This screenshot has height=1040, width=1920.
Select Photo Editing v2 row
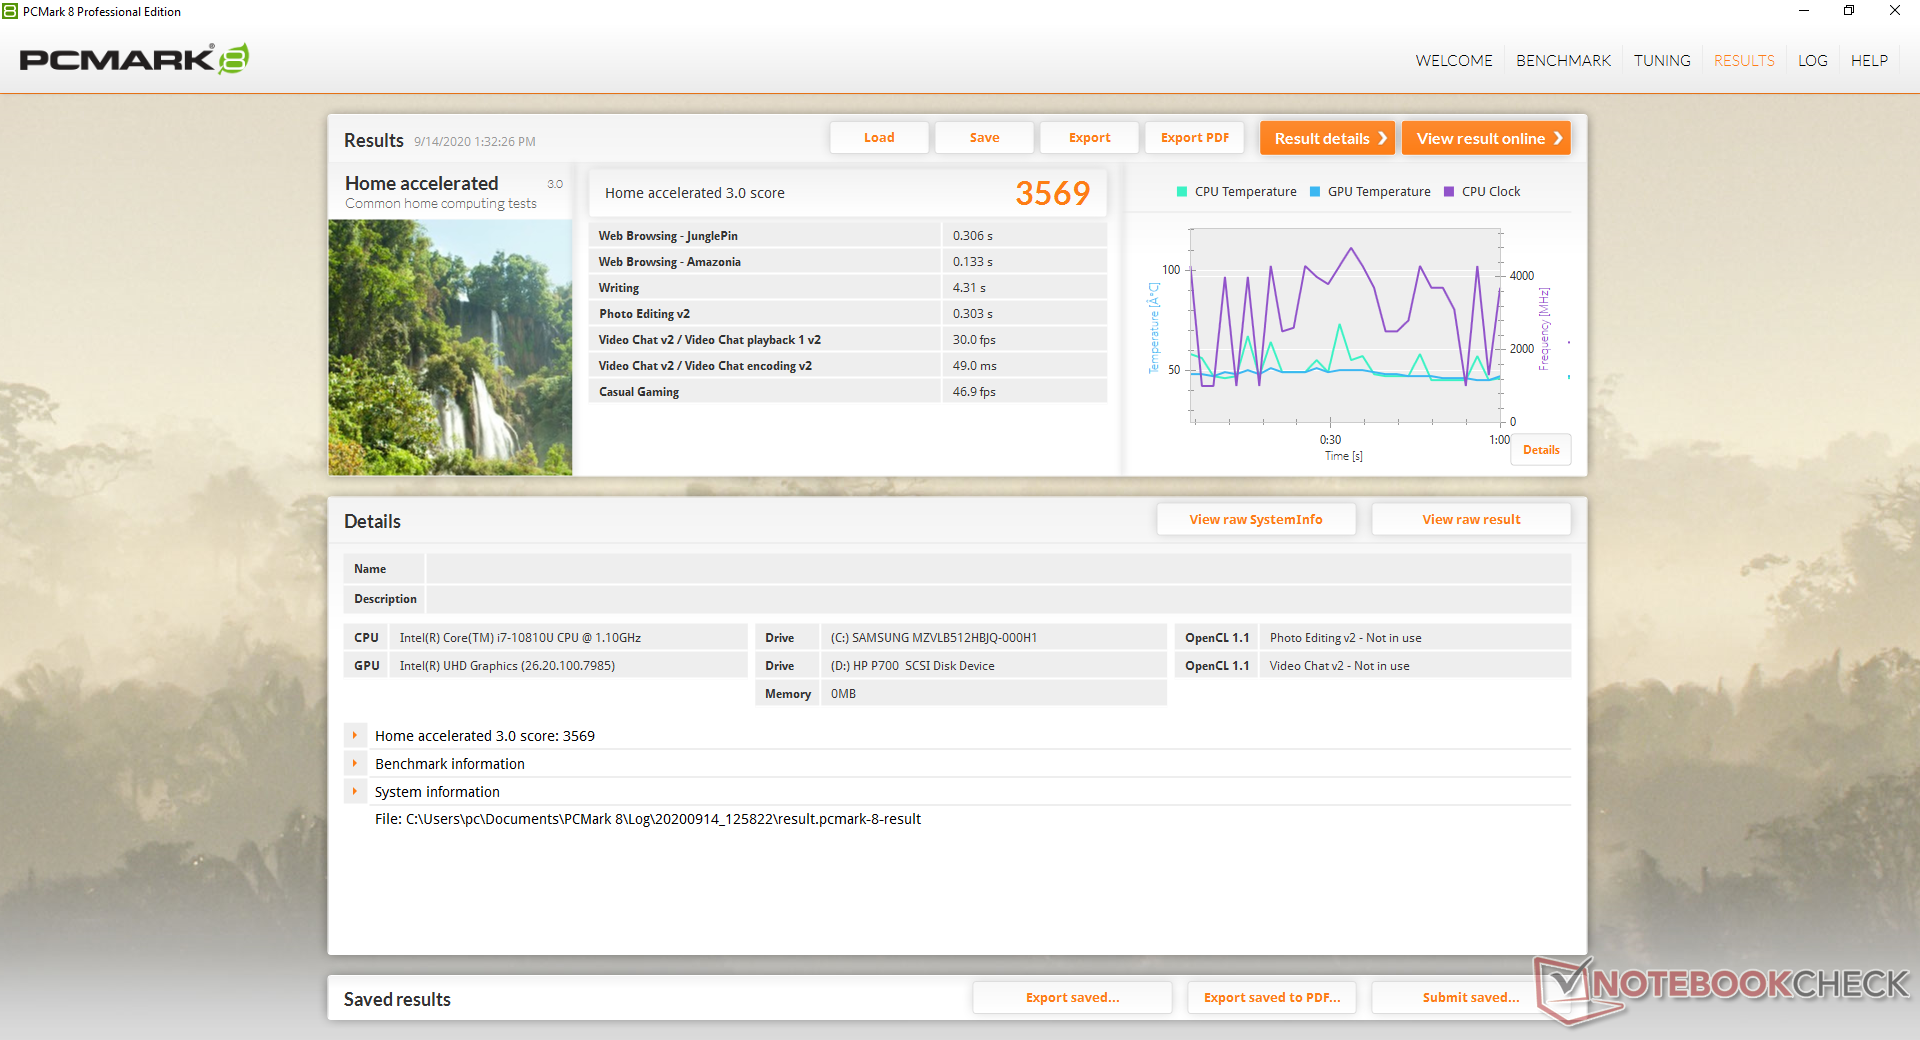point(848,314)
